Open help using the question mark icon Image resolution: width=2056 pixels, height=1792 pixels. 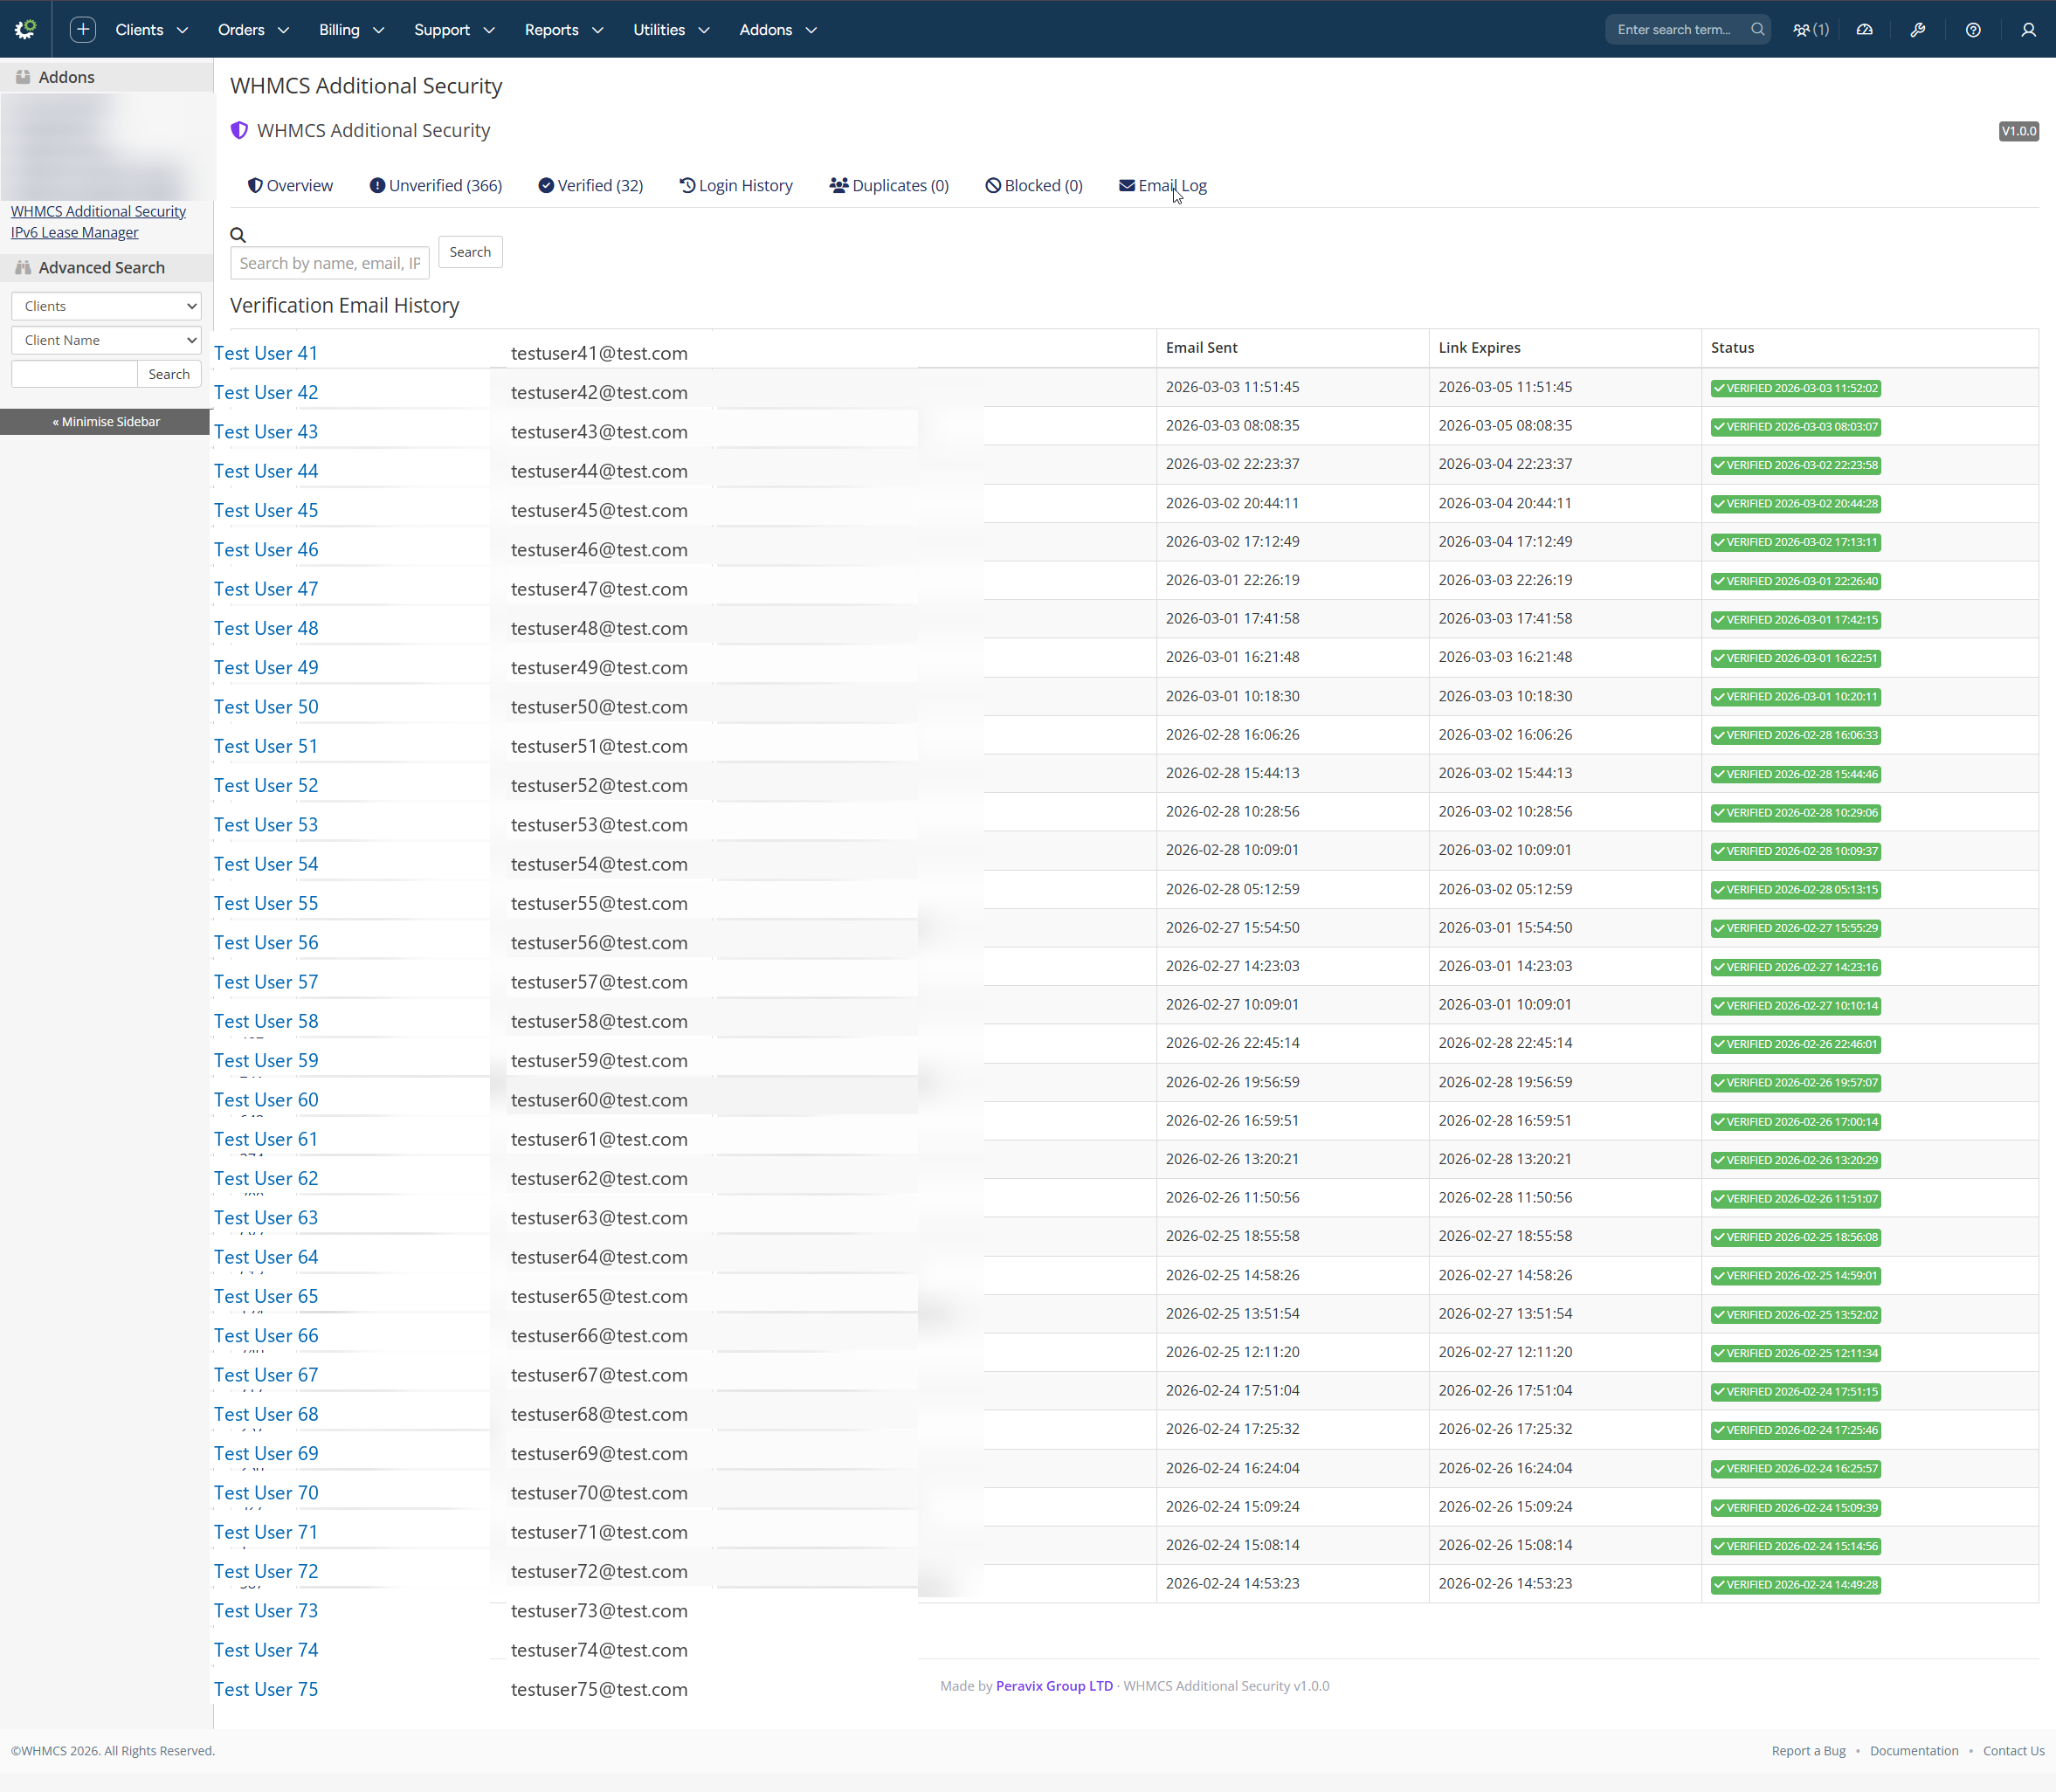click(1973, 29)
